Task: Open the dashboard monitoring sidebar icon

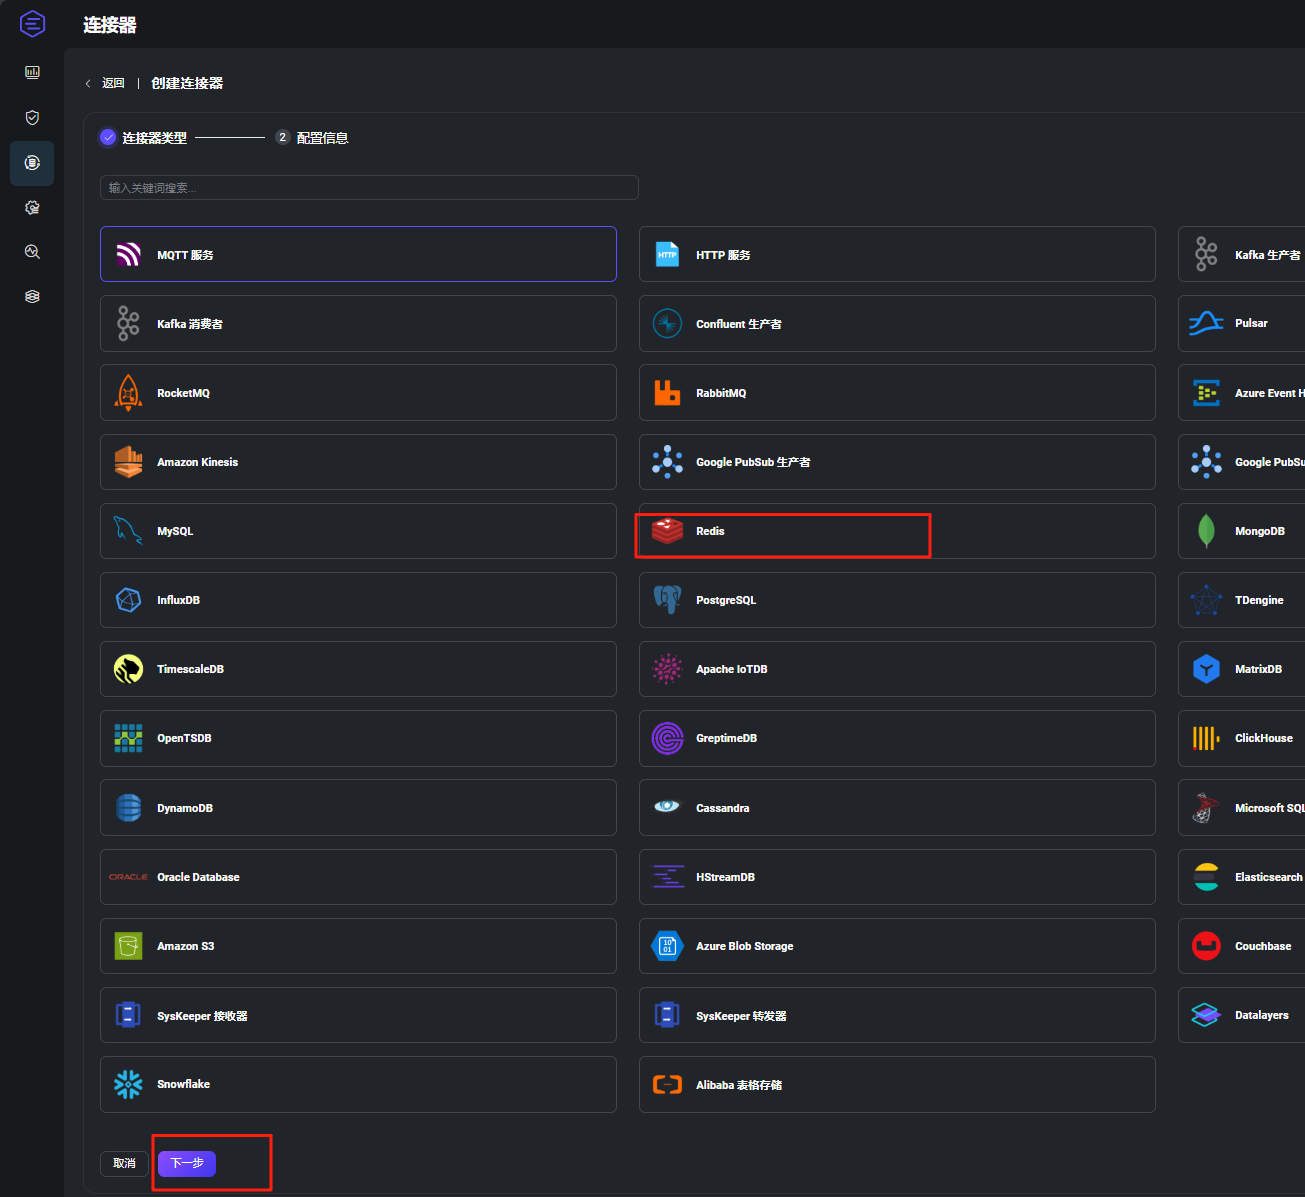Action: point(32,72)
